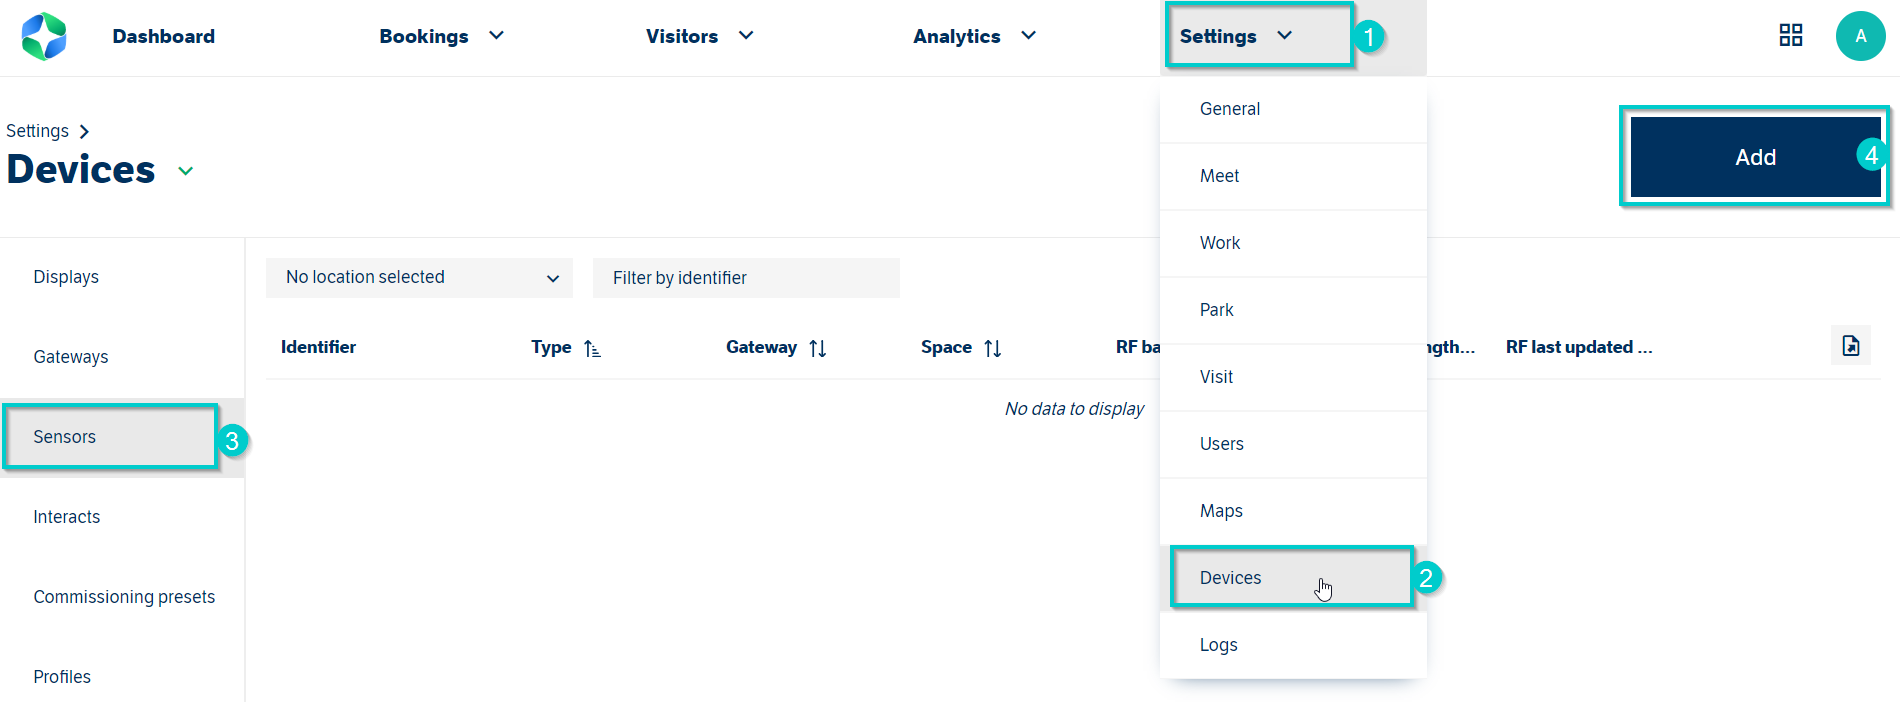Image resolution: width=1900 pixels, height=702 pixels.
Task: Sort table by Type column icon
Action: point(592,348)
